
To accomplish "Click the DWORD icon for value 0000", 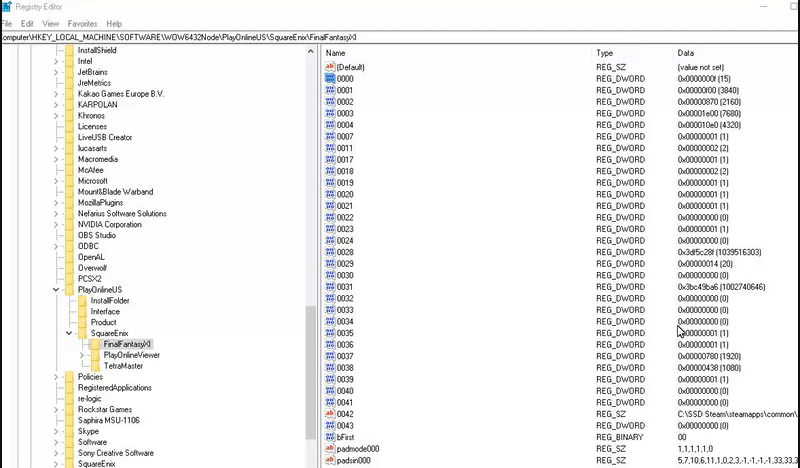I will tap(330, 79).
